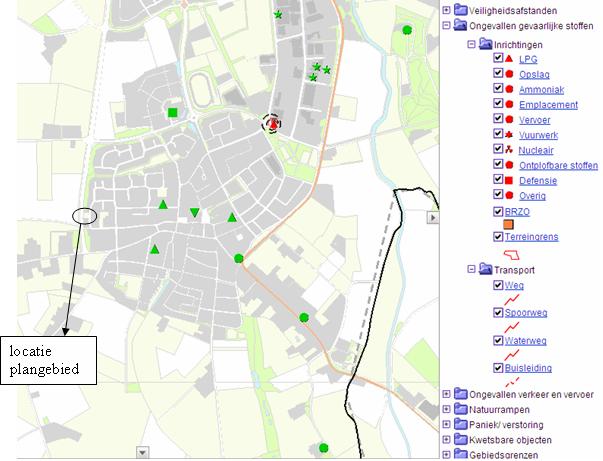Viewport: 603px width, 461px height.
Task: Collapse the Transport subfolder
Action: (471, 269)
